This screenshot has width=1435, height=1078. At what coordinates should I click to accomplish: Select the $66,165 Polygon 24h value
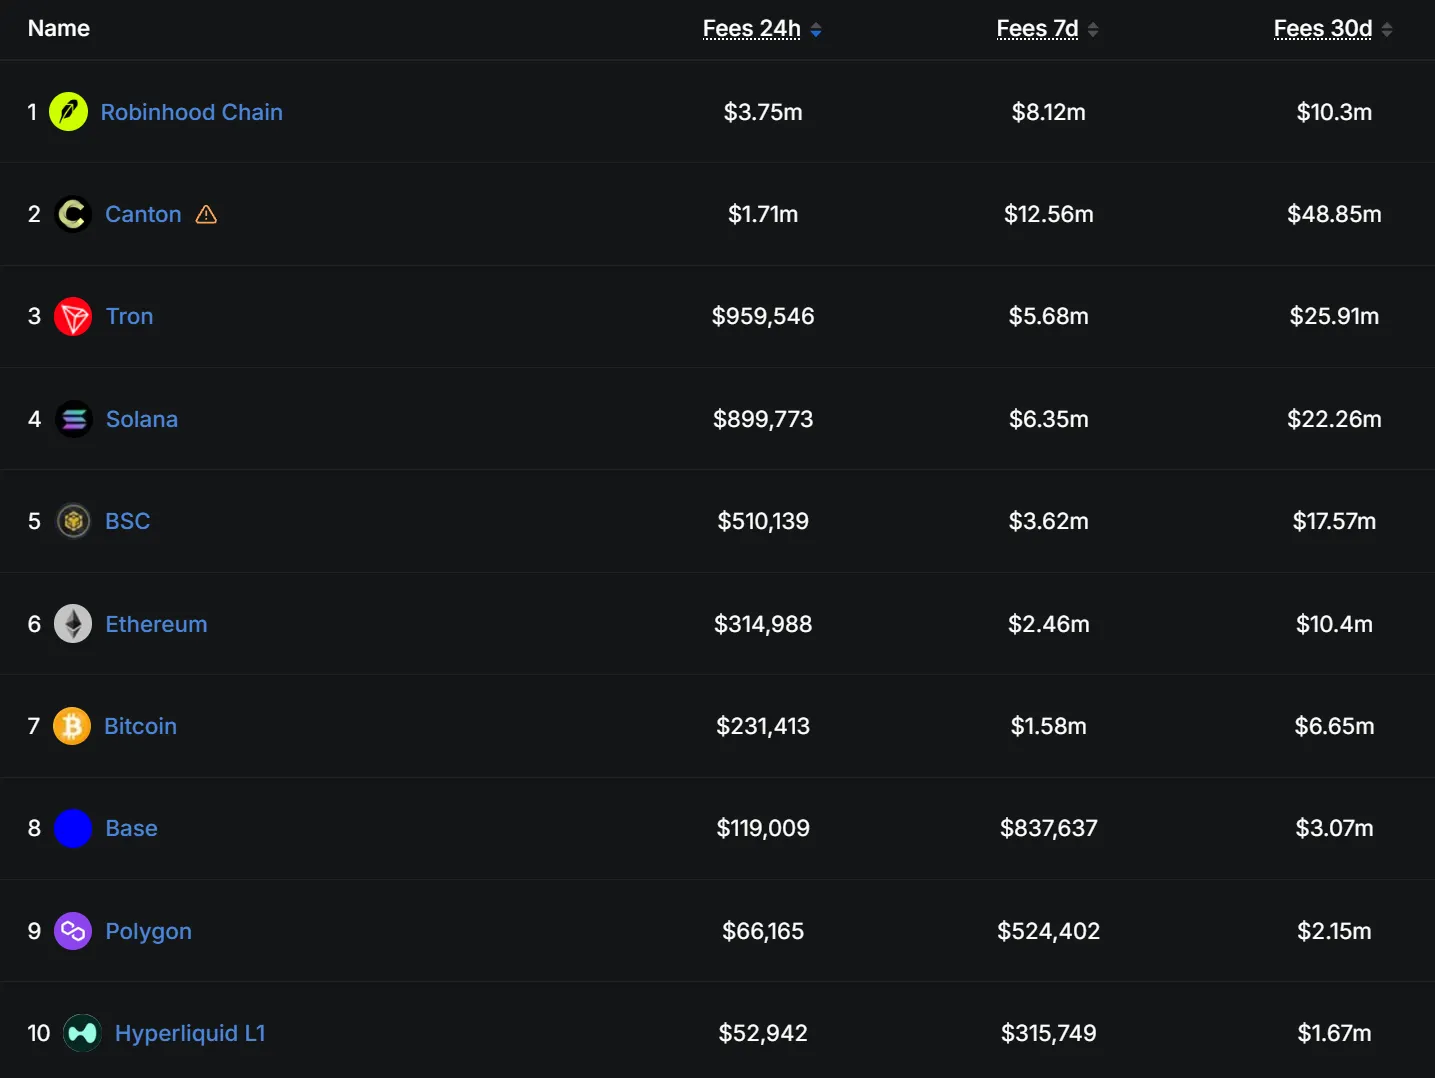pyautogui.click(x=763, y=931)
